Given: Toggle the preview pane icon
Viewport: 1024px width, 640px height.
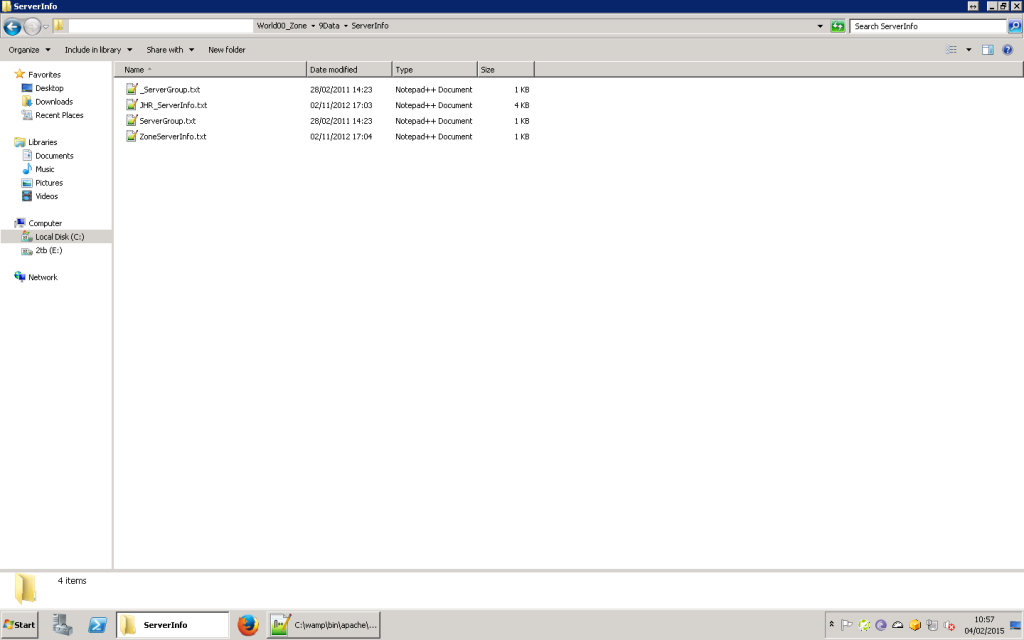Looking at the screenshot, I should pyautogui.click(x=987, y=49).
